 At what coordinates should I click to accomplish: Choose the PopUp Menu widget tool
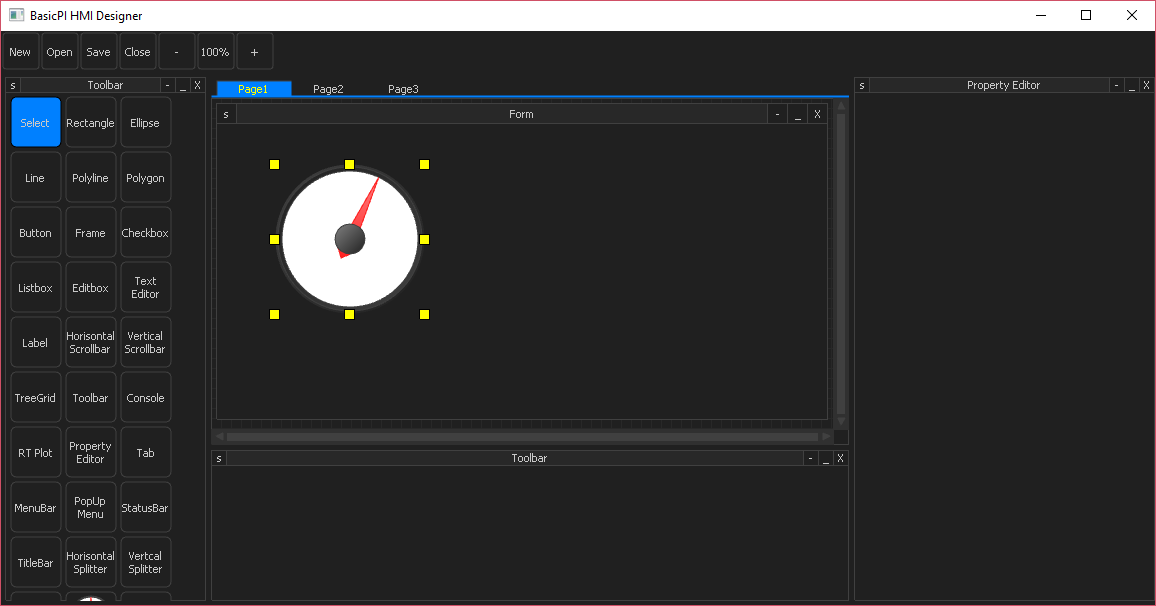91,508
